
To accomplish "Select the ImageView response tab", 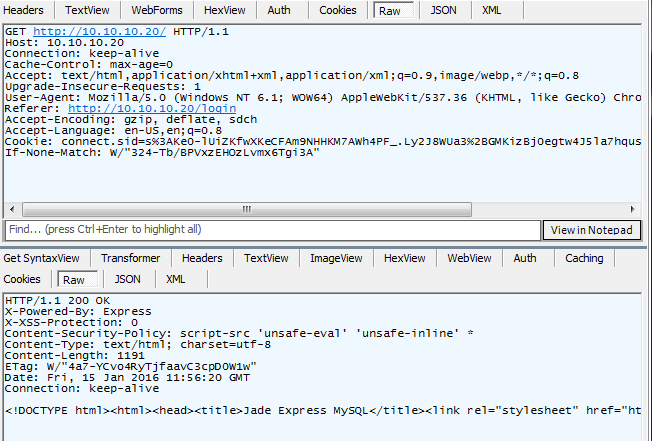I will 336,258.
